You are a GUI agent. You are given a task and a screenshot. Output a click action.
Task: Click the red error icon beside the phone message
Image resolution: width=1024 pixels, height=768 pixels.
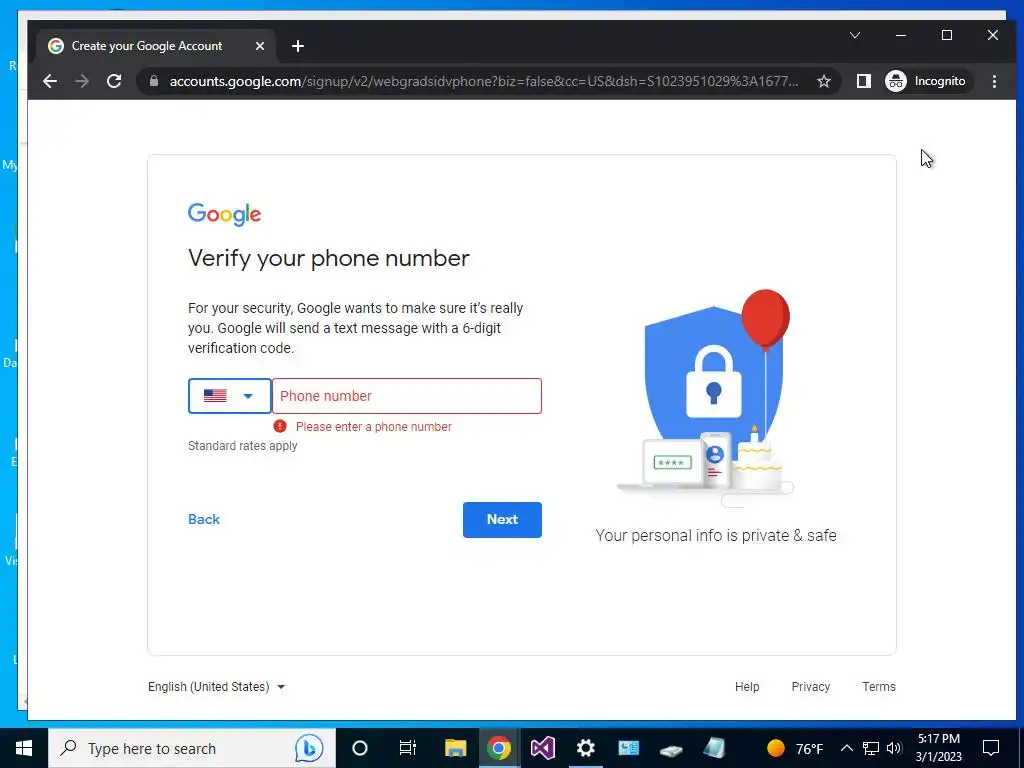click(280, 426)
